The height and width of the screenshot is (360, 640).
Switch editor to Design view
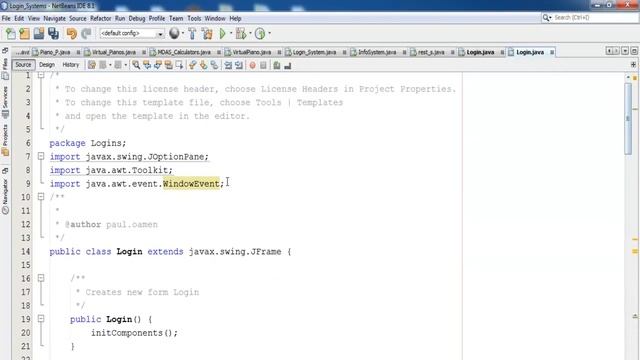coord(47,65)
